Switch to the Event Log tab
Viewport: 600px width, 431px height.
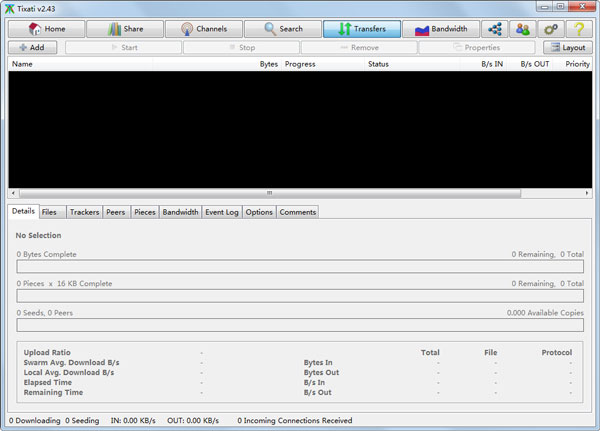(x=222, y=212)
